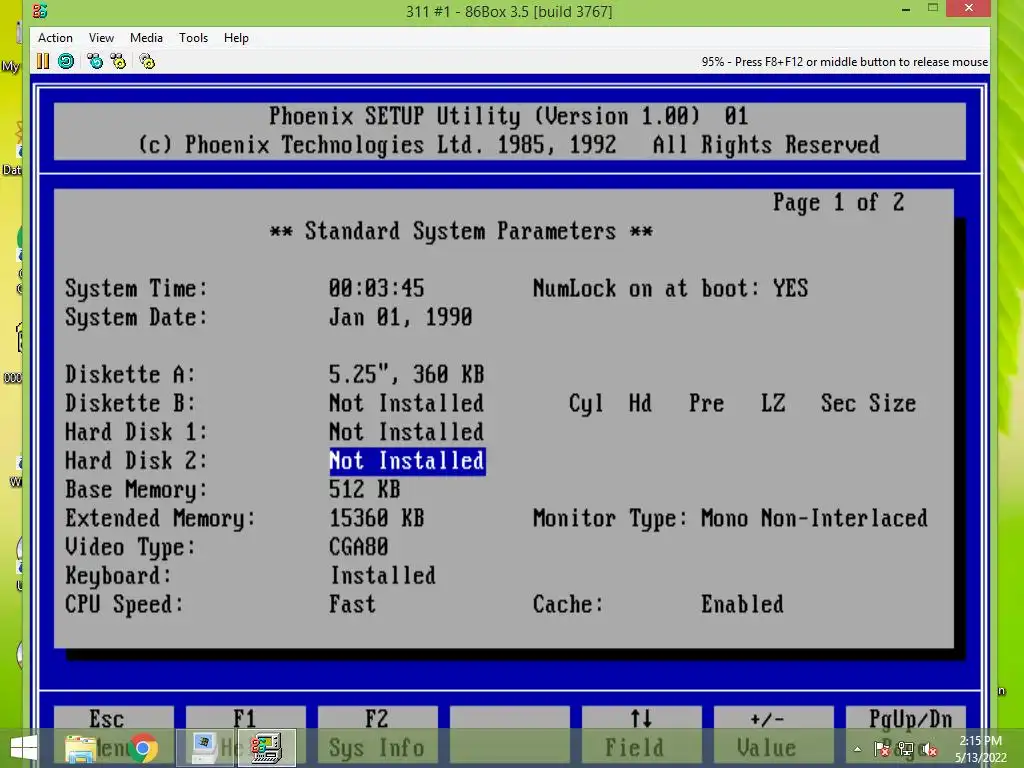1024x768 pixels.
Task: Open the Media menu
Action: [146, 38]
